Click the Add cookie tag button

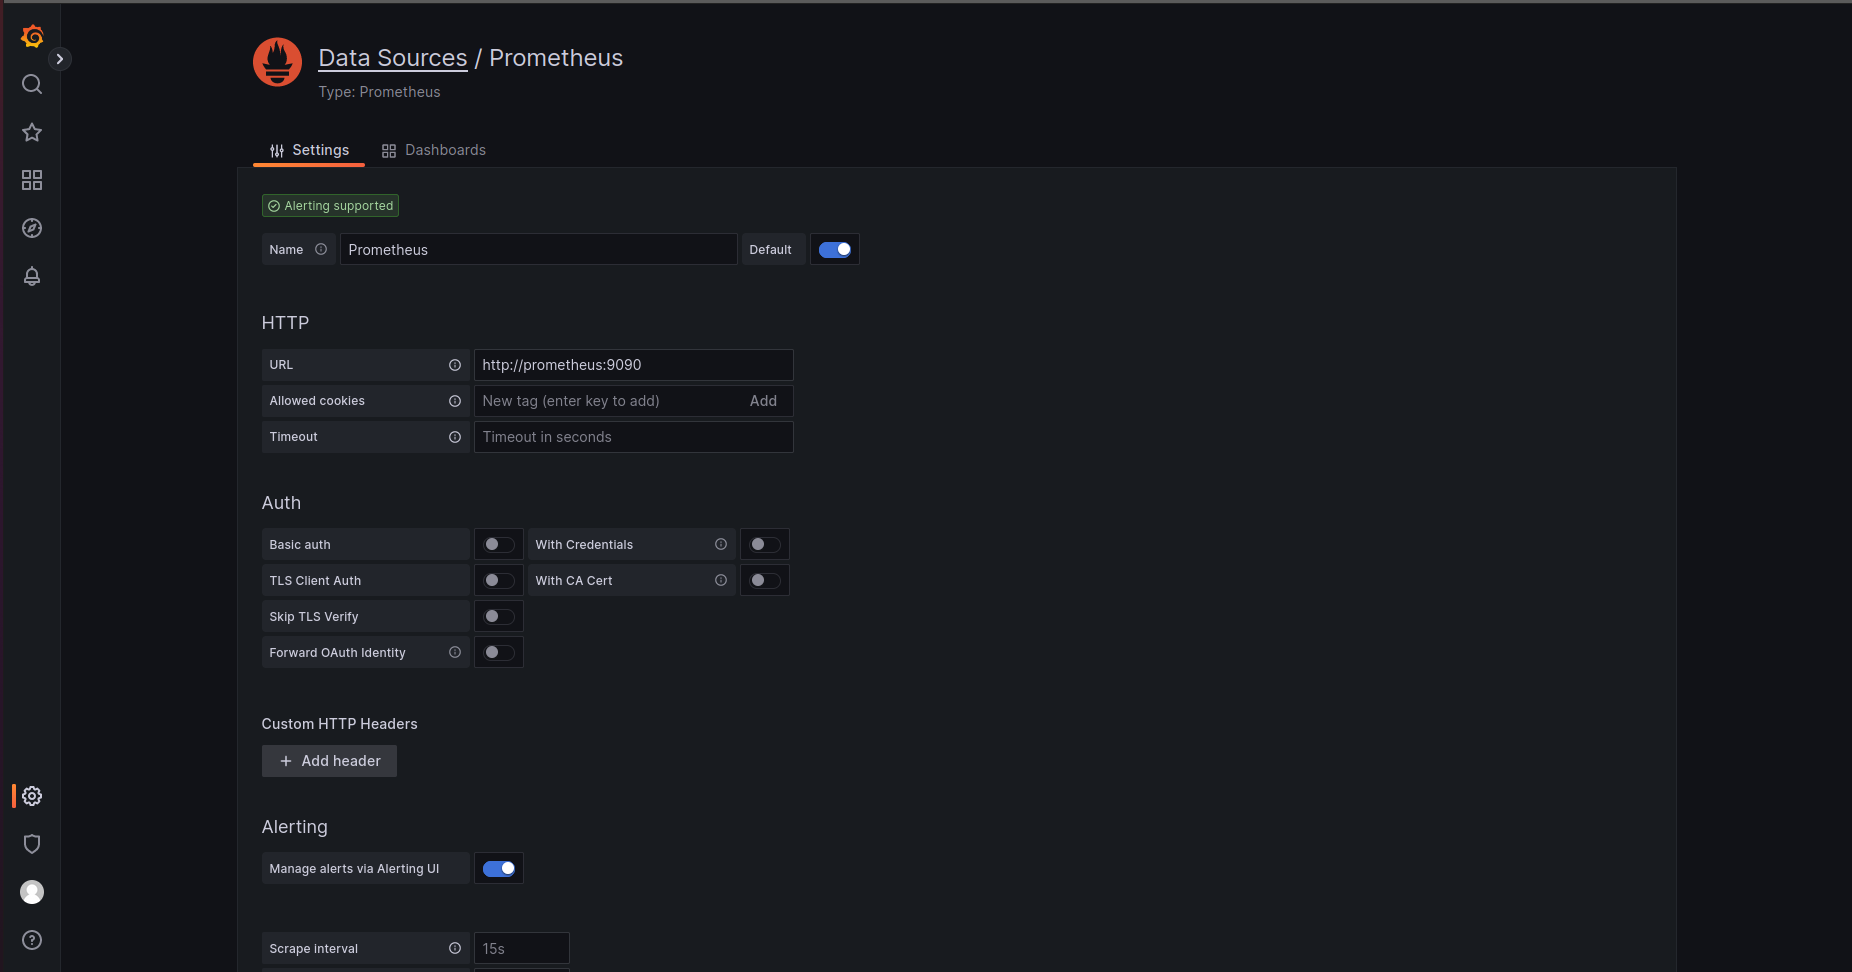[x=763, y=401]
